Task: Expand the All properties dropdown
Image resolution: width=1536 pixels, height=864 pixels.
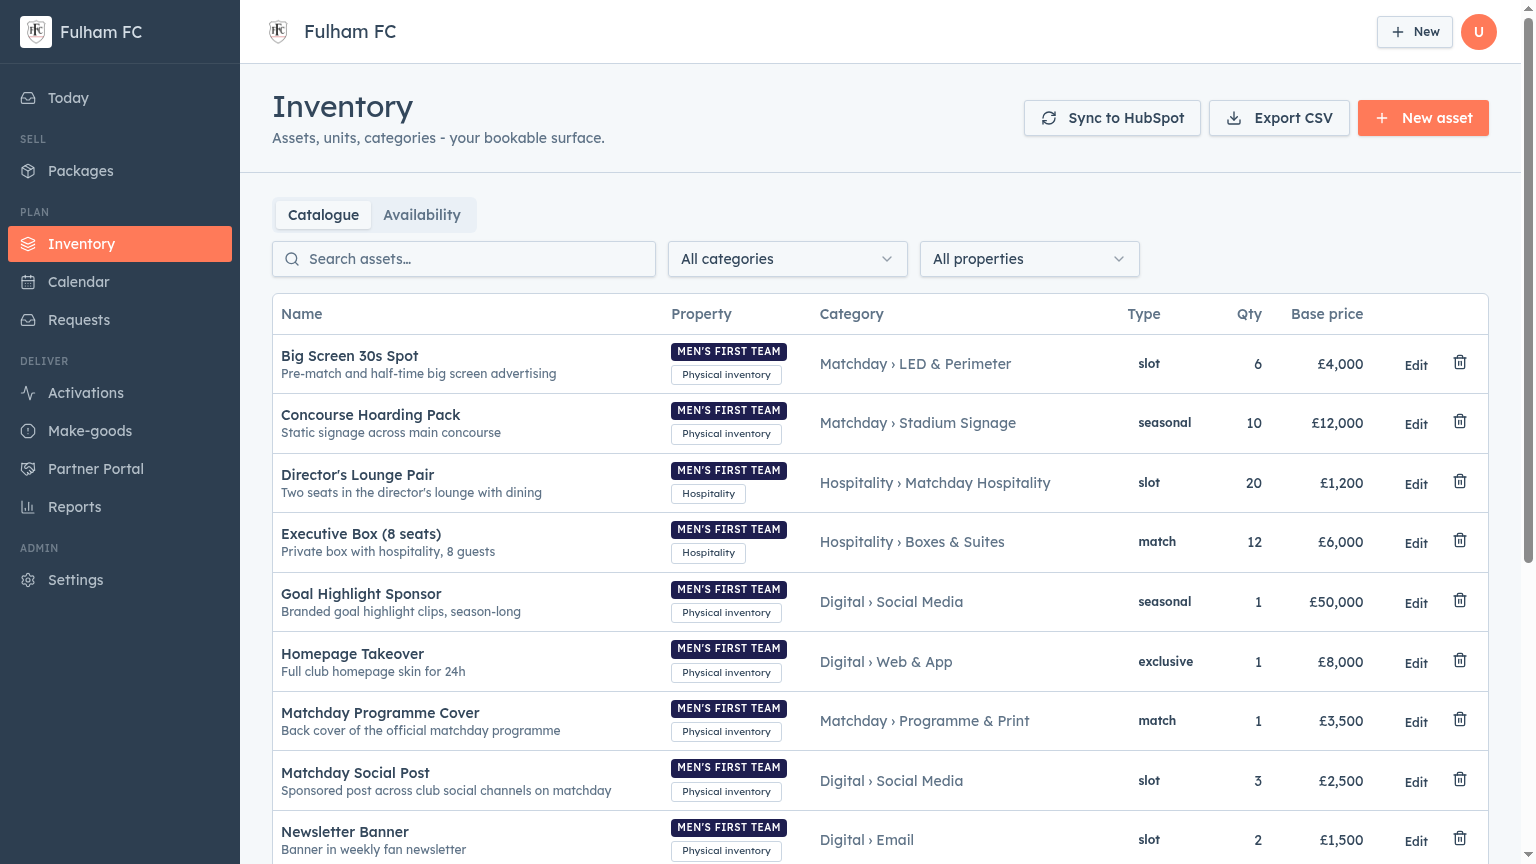Action: pyautogui.click(x=1030, y=259)
